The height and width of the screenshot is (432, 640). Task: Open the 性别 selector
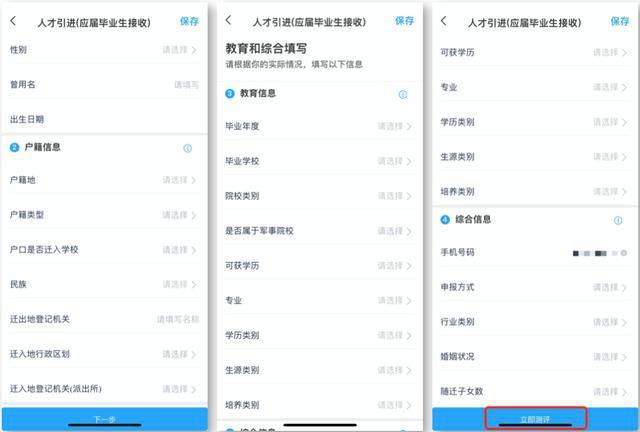click(104, 50)
